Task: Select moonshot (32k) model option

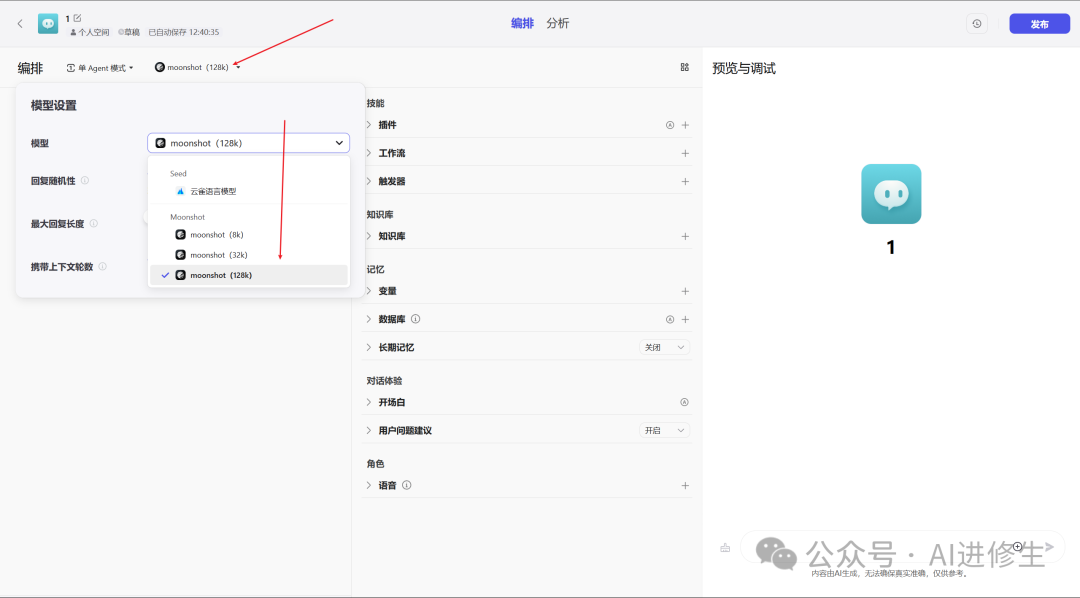Action: pos(249,255)
